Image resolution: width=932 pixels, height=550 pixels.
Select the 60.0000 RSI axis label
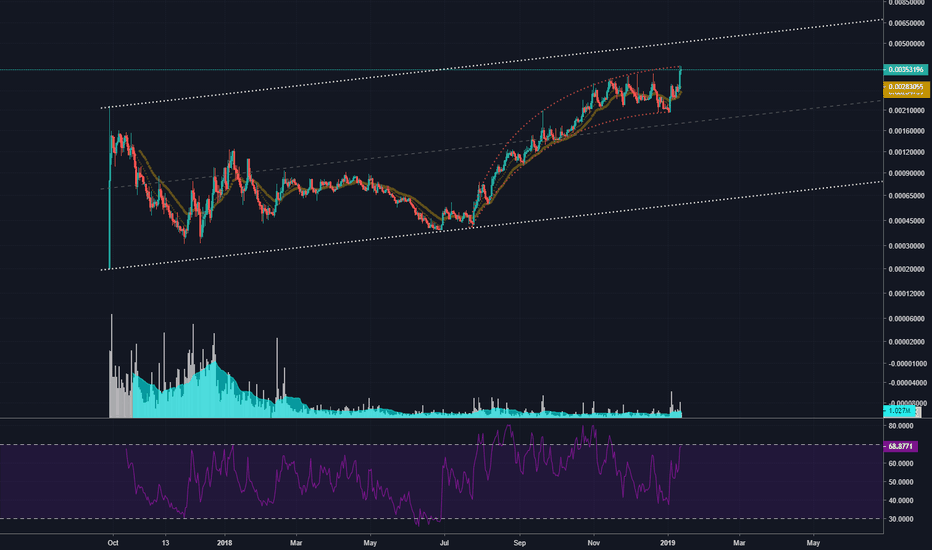[x=901, y=464]
